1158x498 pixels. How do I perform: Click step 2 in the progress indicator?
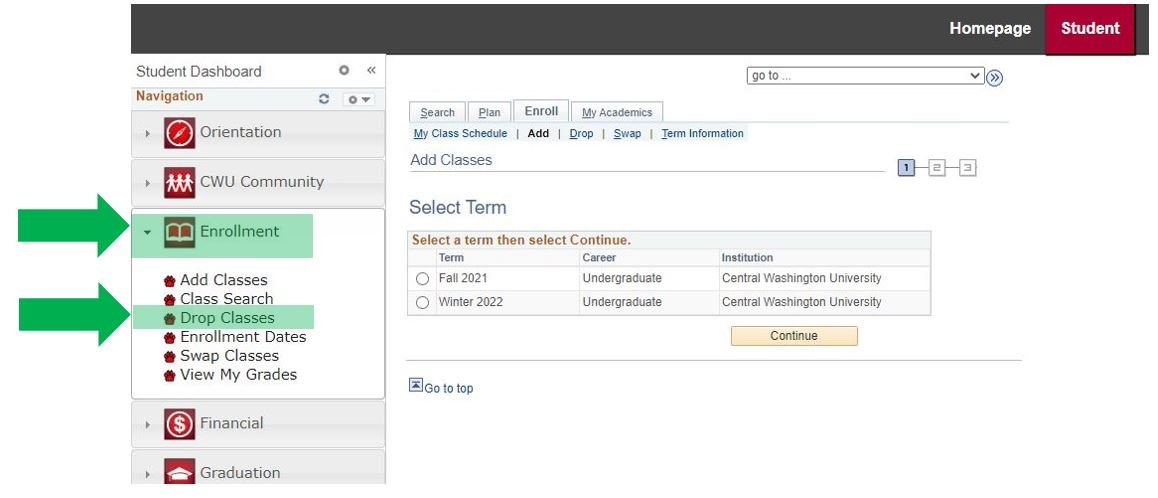[936, 168]
